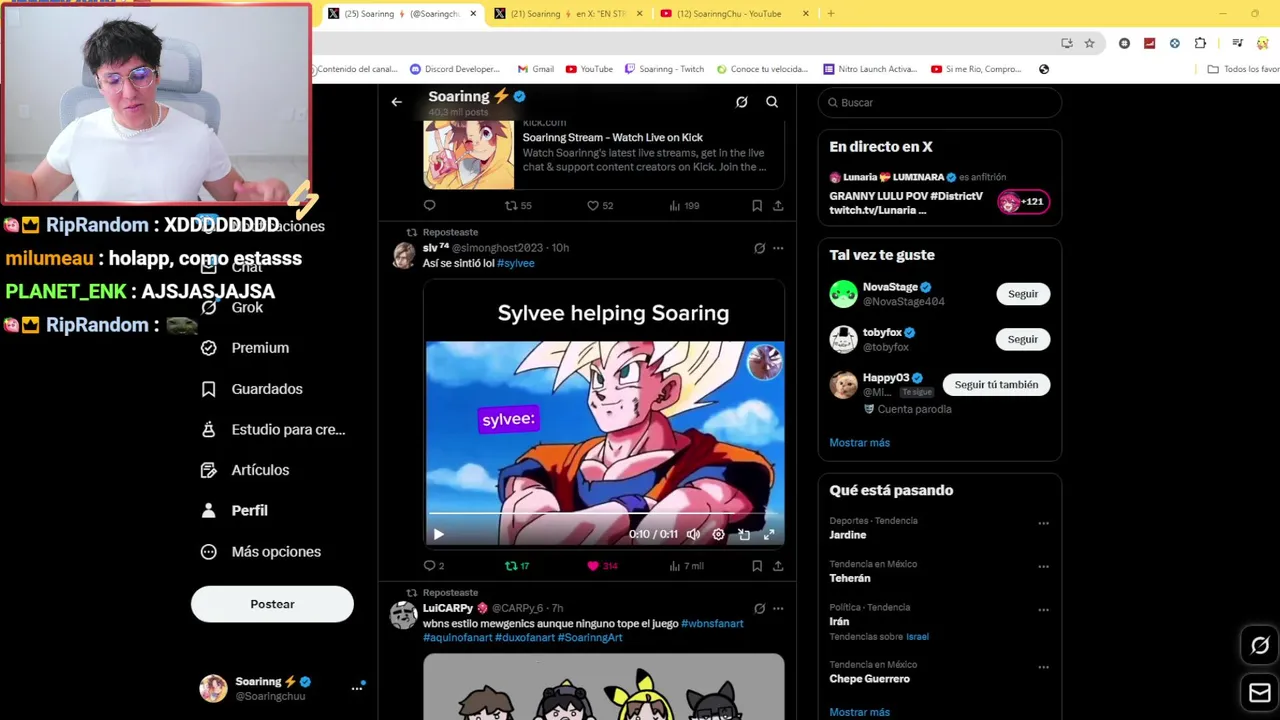The image size is (1280, 720).
Task: Click Seguir tú también for Happy03
Action: point(996,385)
